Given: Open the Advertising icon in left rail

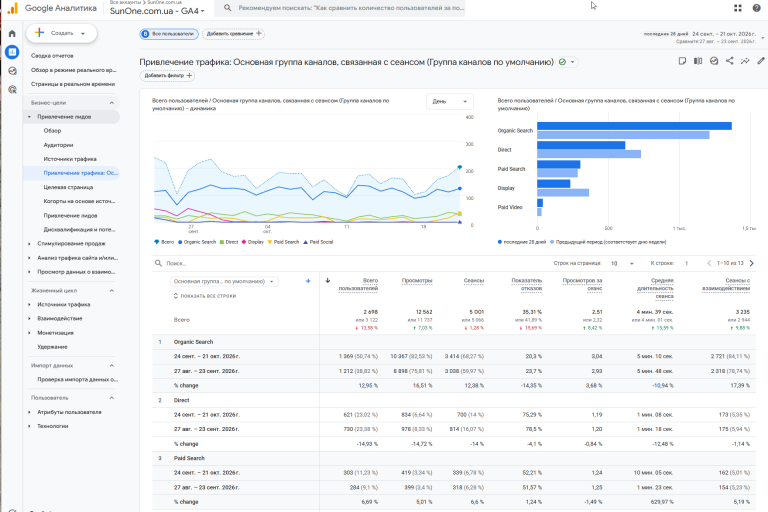Looking at the screenshot, I should (12, 89).
